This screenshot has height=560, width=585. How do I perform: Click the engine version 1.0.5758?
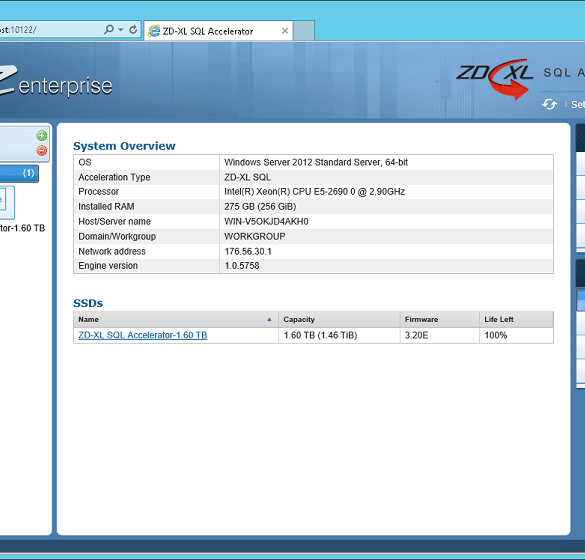pos(242,266)
